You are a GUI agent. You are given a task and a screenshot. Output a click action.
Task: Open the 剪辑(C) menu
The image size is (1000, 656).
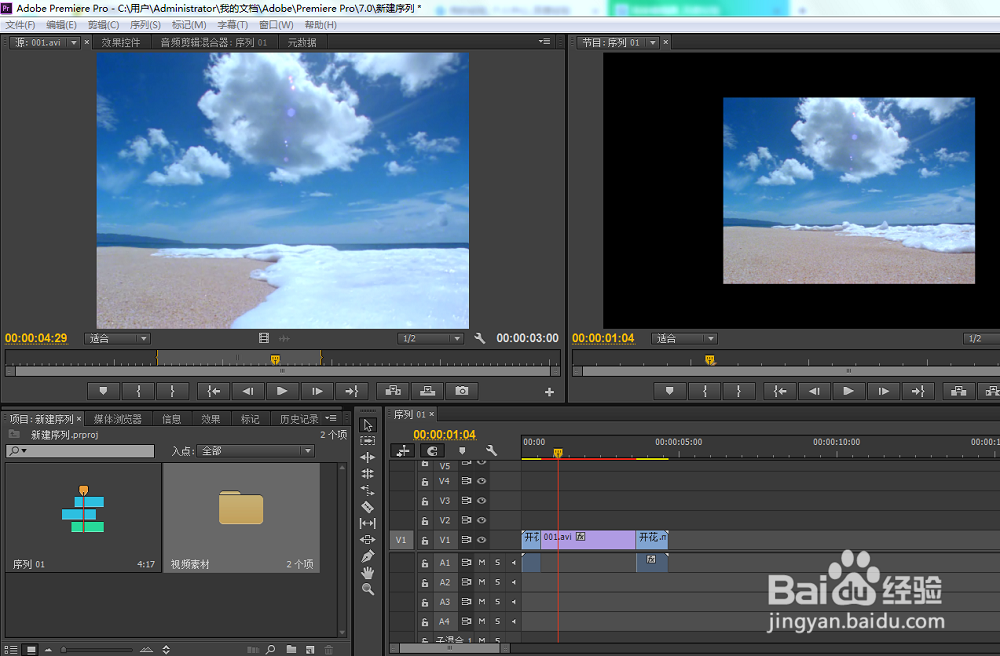103,25
